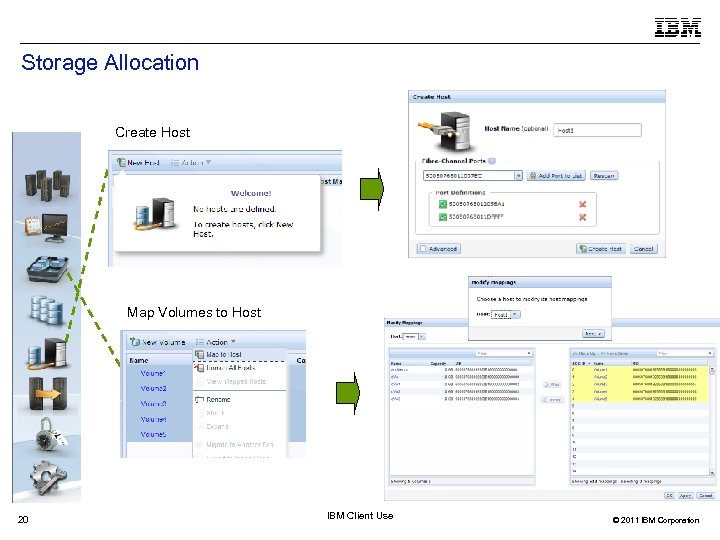Open the padlock access icon in sidebar
This screenshot has height=540, width=720.
click(50, 433)
